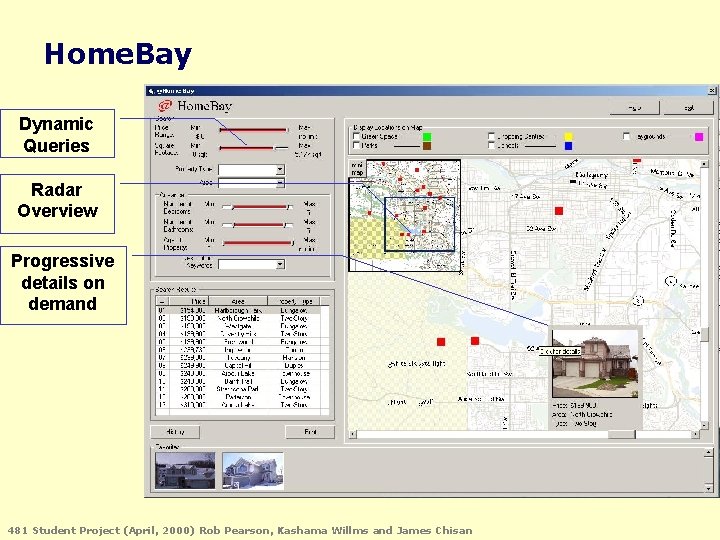The height and width of the screenshot is (540, 720).
Task: Click the lower circular highway shield on the map
Action: click(638, 301)
